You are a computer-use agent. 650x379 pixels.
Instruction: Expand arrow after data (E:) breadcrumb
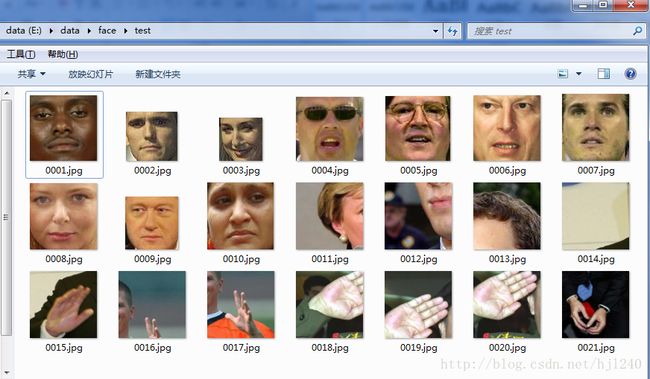pyautogui.click(x=51, y=31)
